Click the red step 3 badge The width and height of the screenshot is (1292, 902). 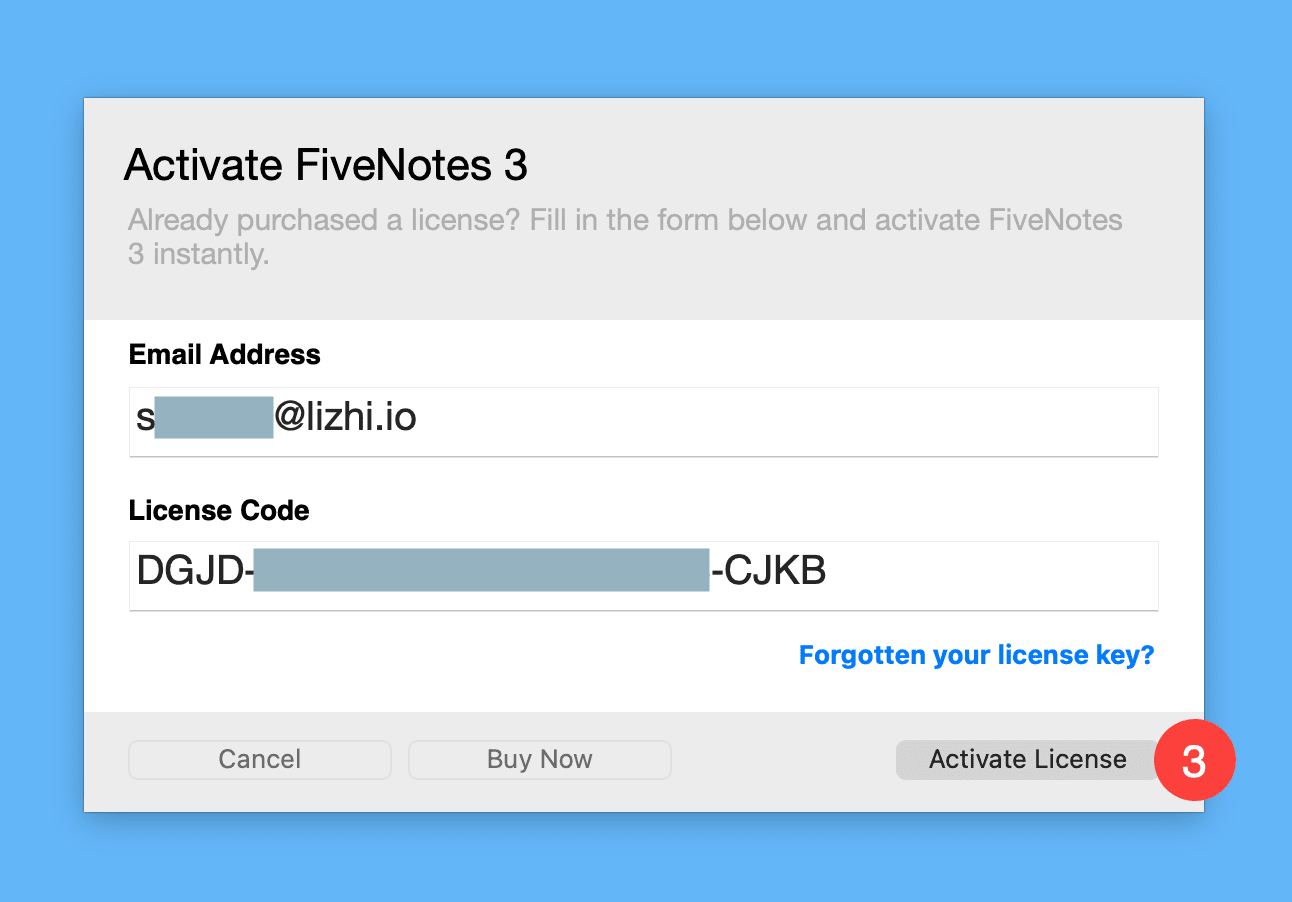coord(1194,760)
